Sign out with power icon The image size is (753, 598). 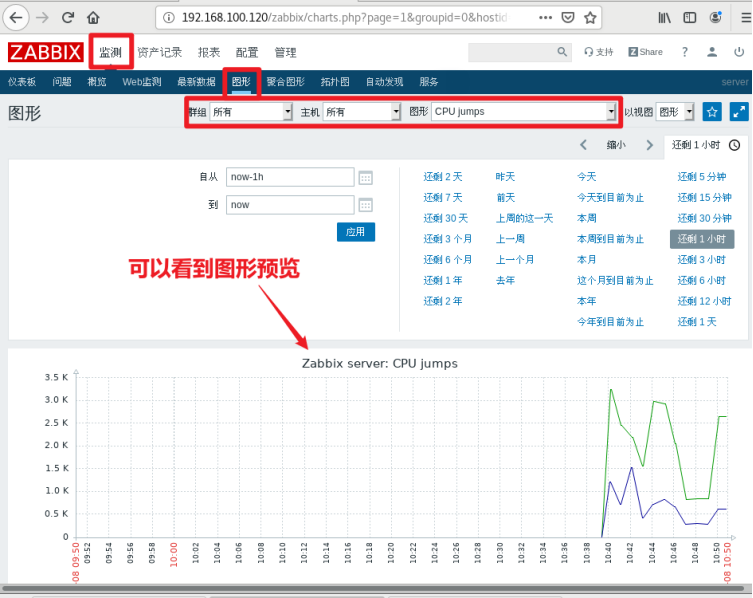739,52
